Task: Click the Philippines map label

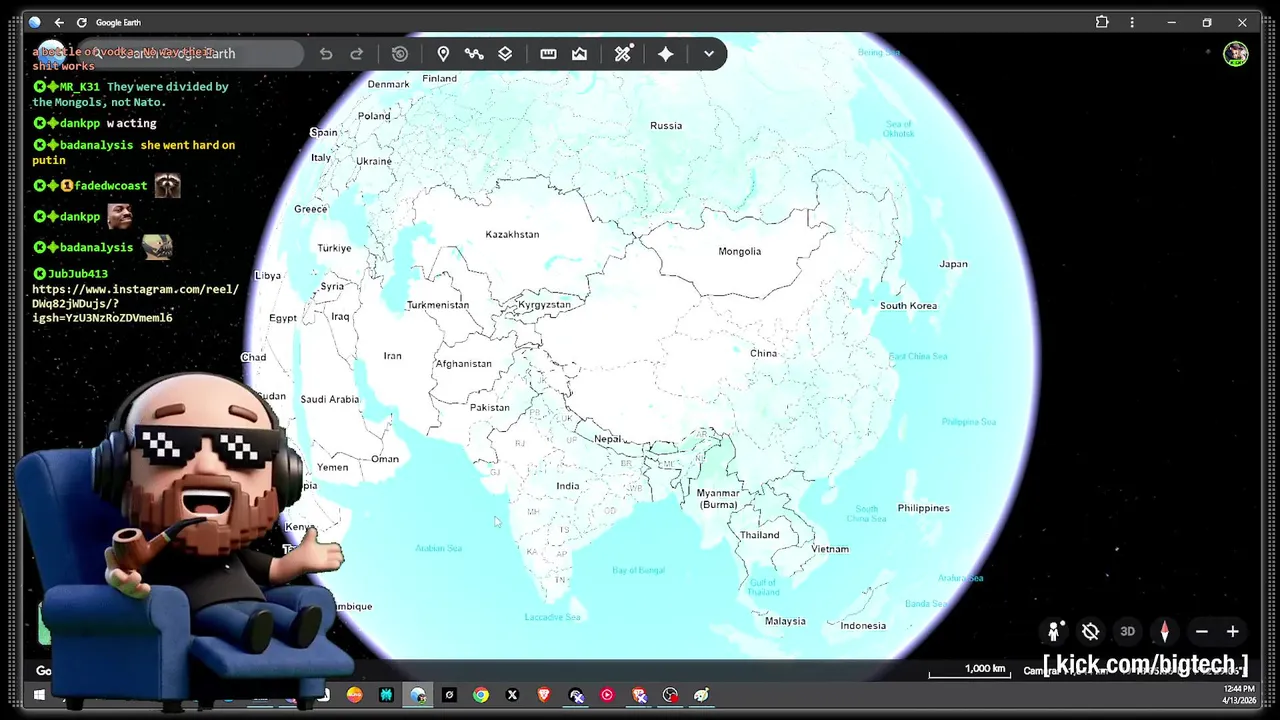Action: tap(923, 508)
